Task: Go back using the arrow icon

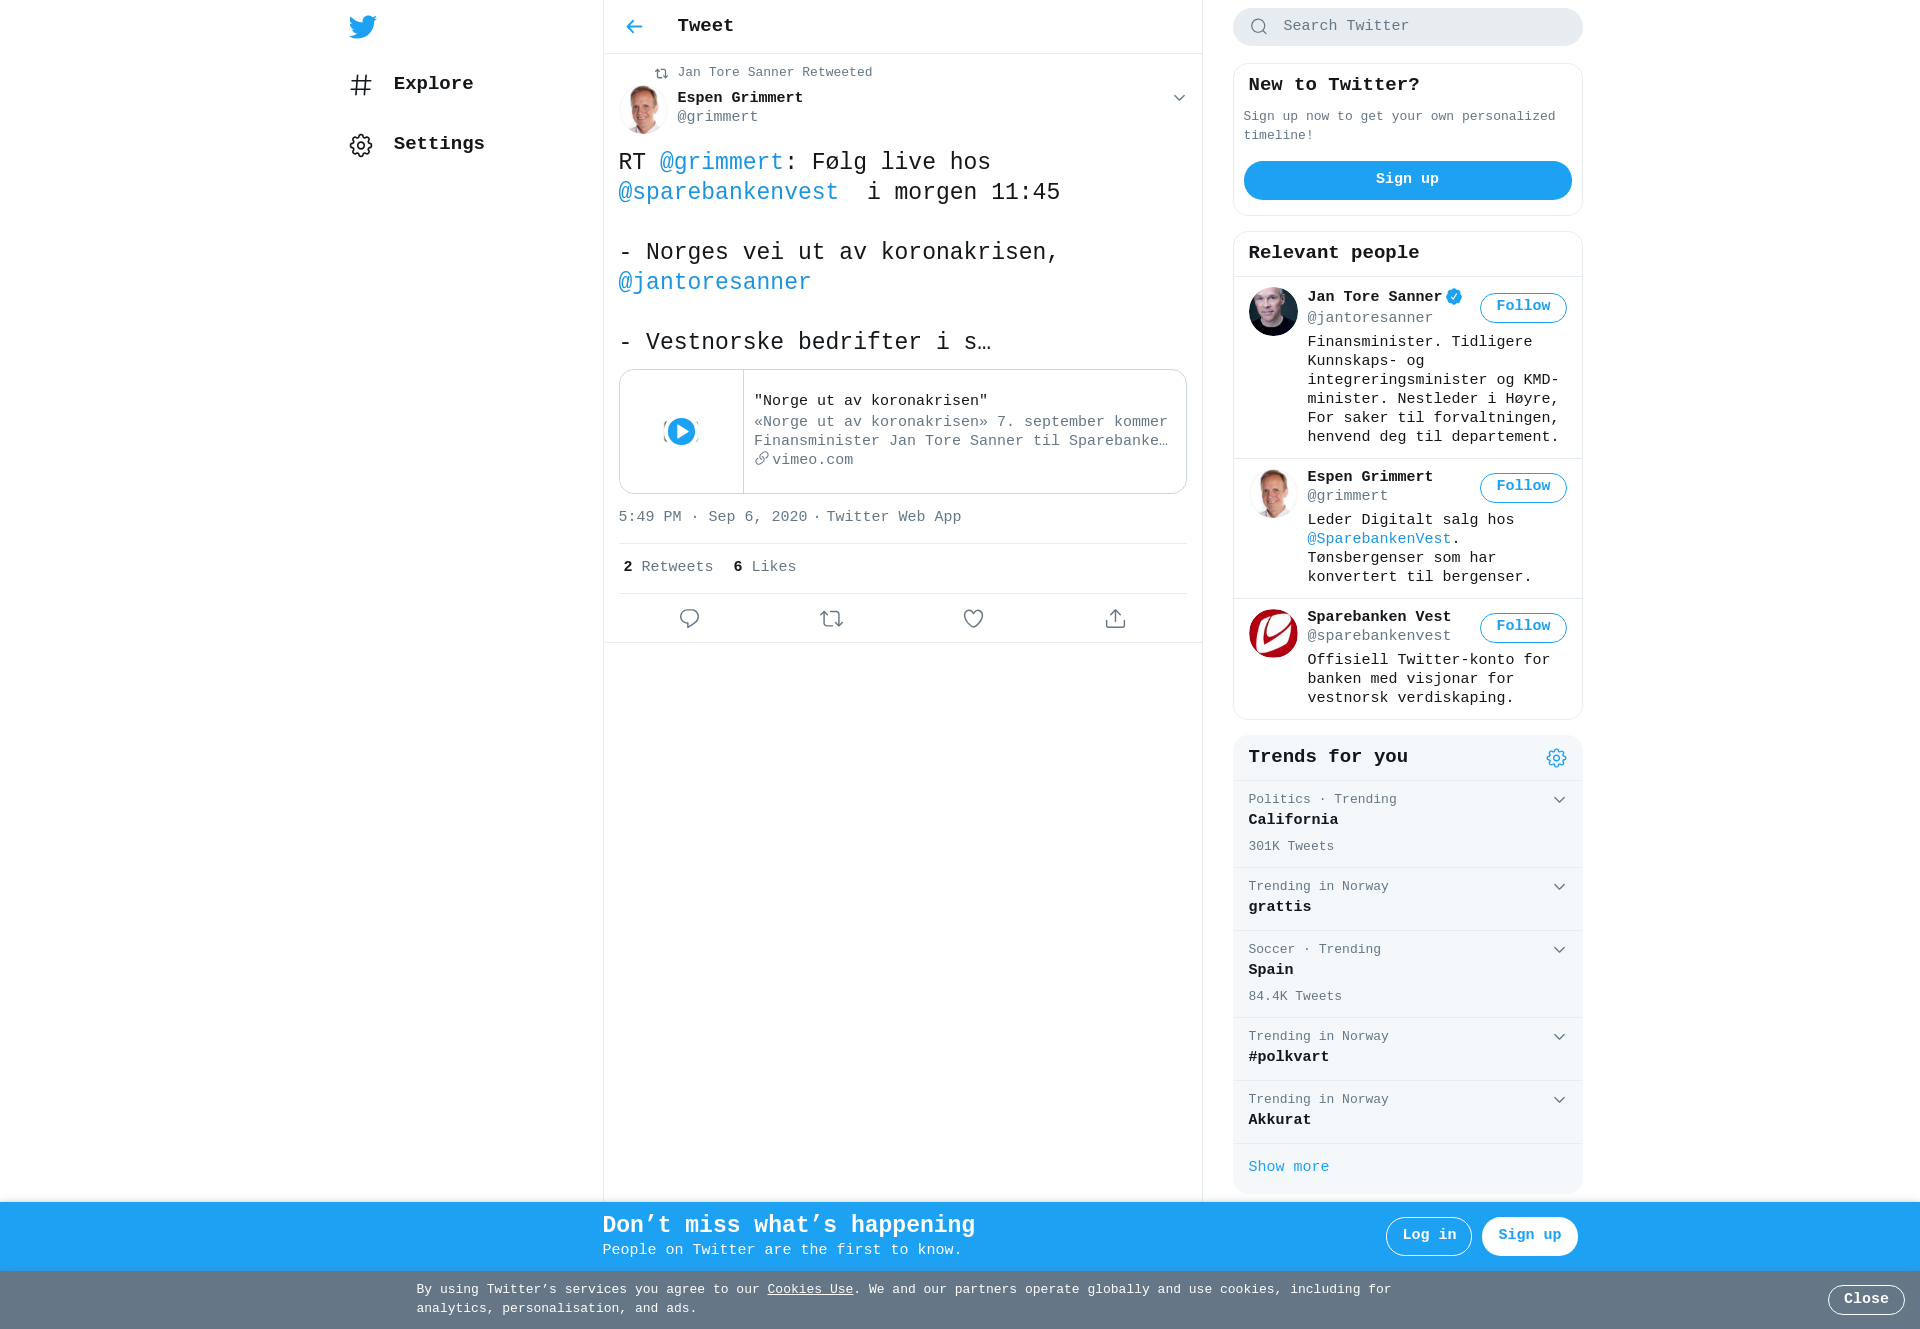Action: point(634,27)
